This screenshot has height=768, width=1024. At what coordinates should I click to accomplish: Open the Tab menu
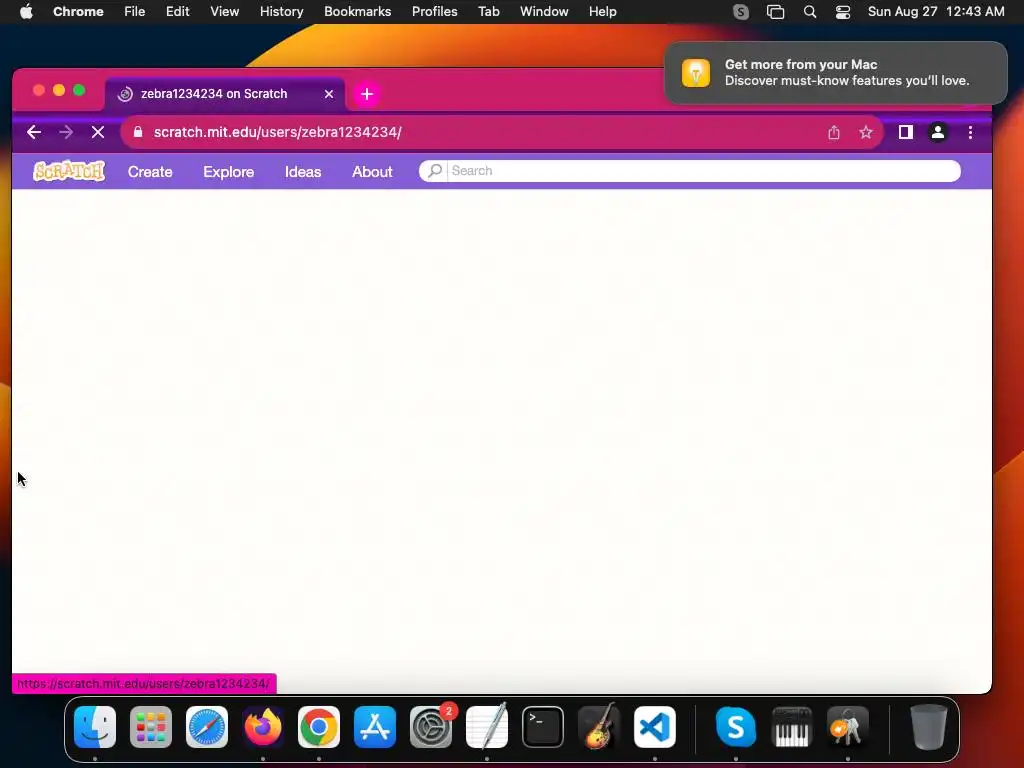[488, 12]
